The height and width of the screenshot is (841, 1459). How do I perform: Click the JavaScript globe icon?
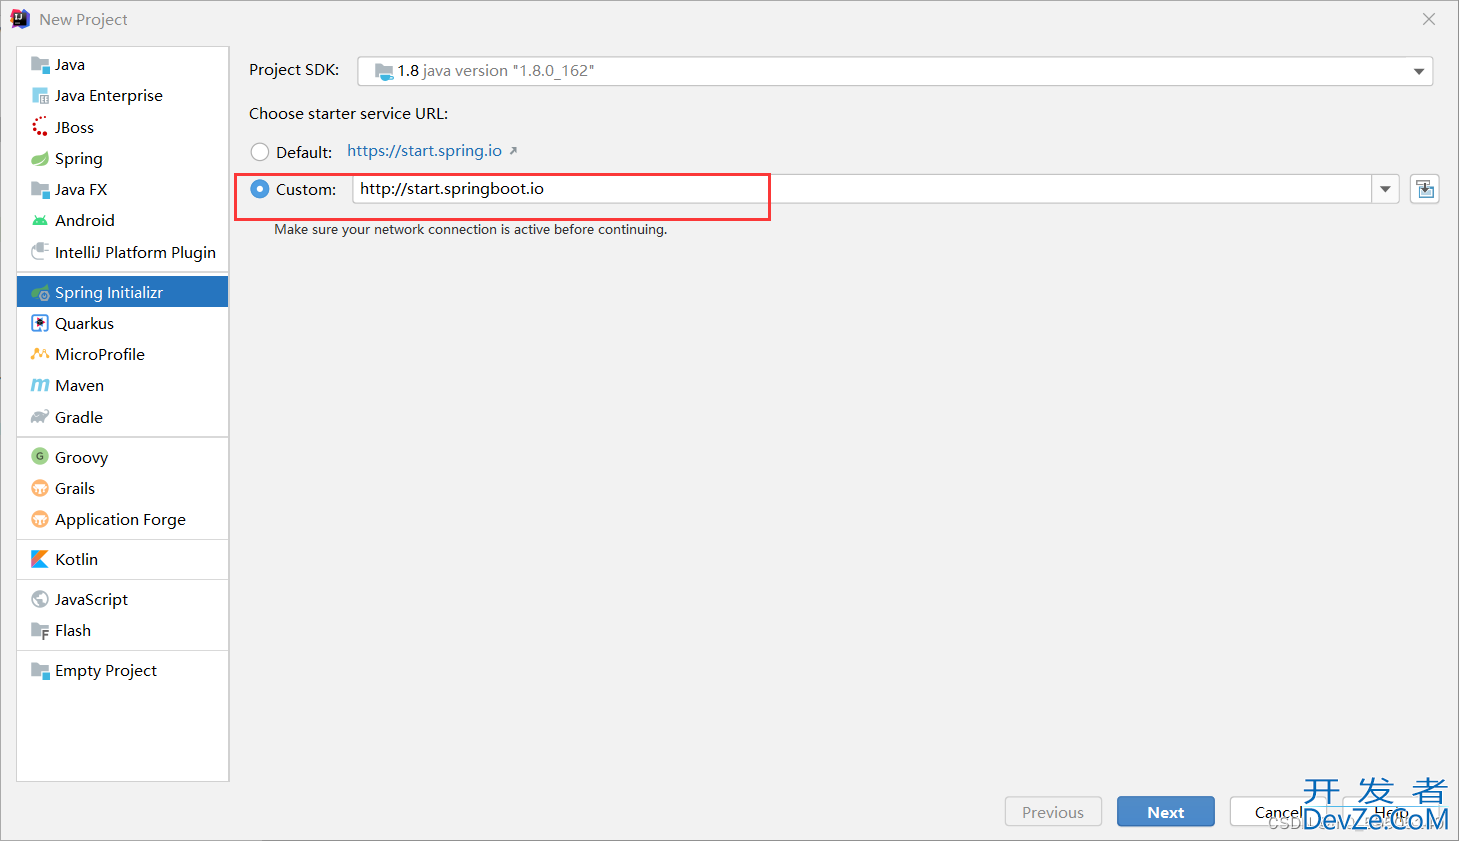pyautogui.click(x=40, y=599)
